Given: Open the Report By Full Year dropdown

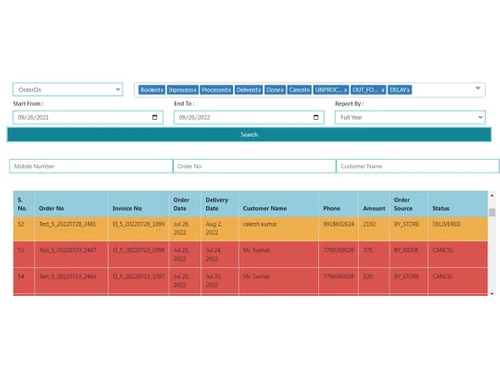Looking at the screenshot, I should (x=410, y=117).
